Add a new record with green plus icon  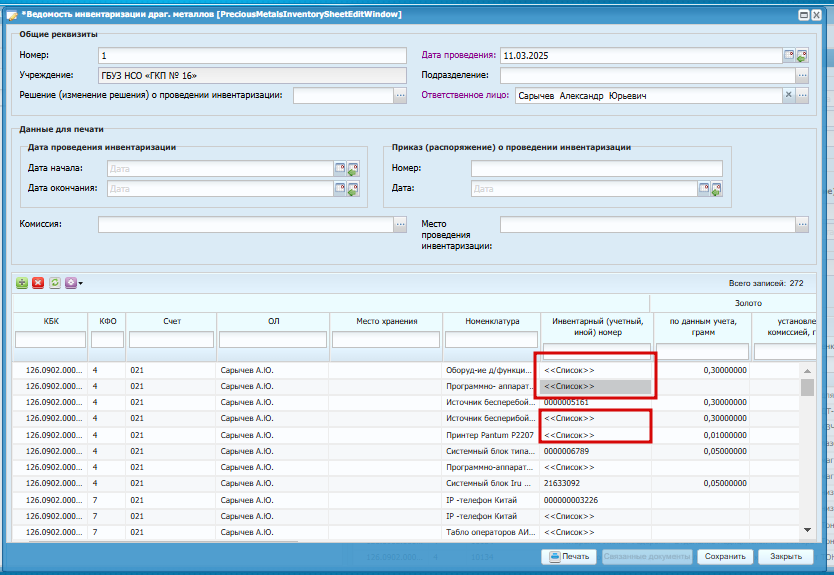[x=22, y=283]
